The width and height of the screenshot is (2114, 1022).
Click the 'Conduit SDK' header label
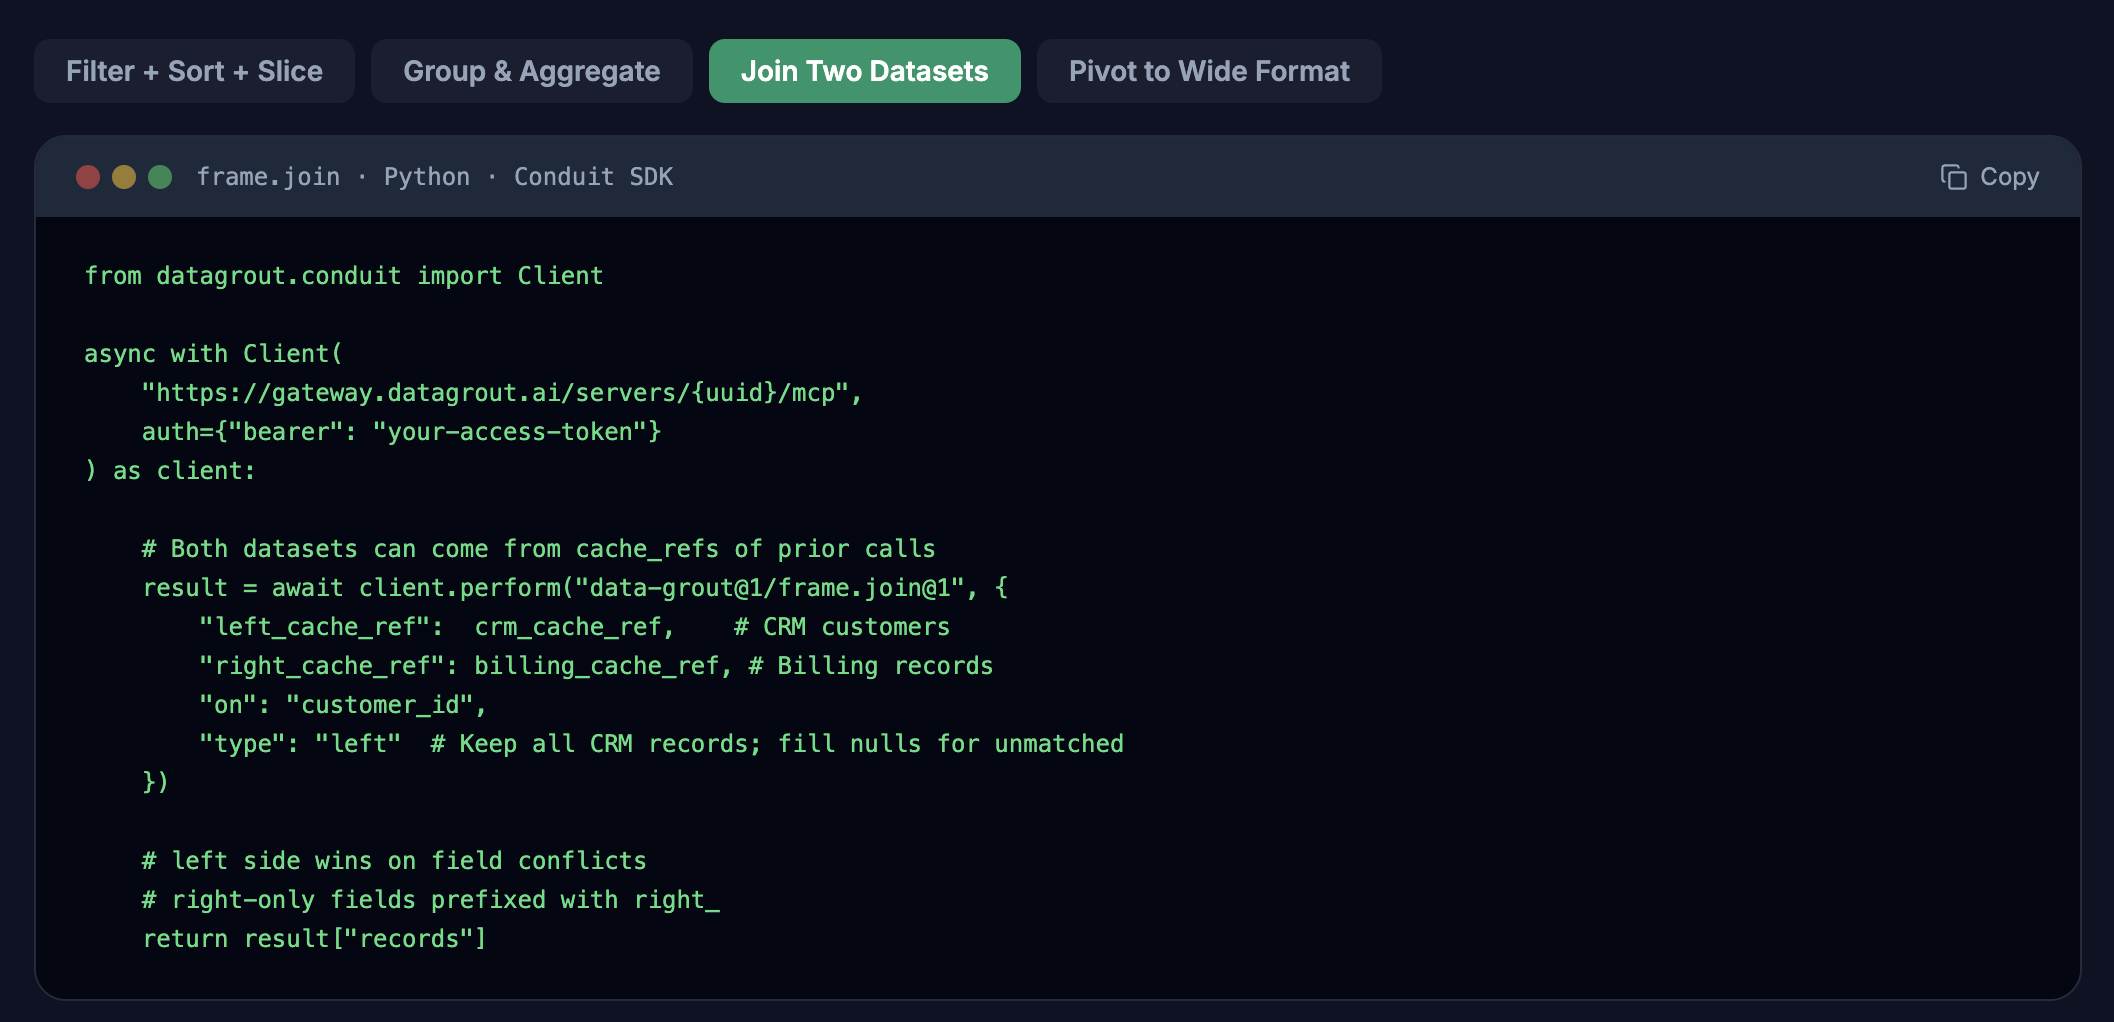[x=593, y=177]
